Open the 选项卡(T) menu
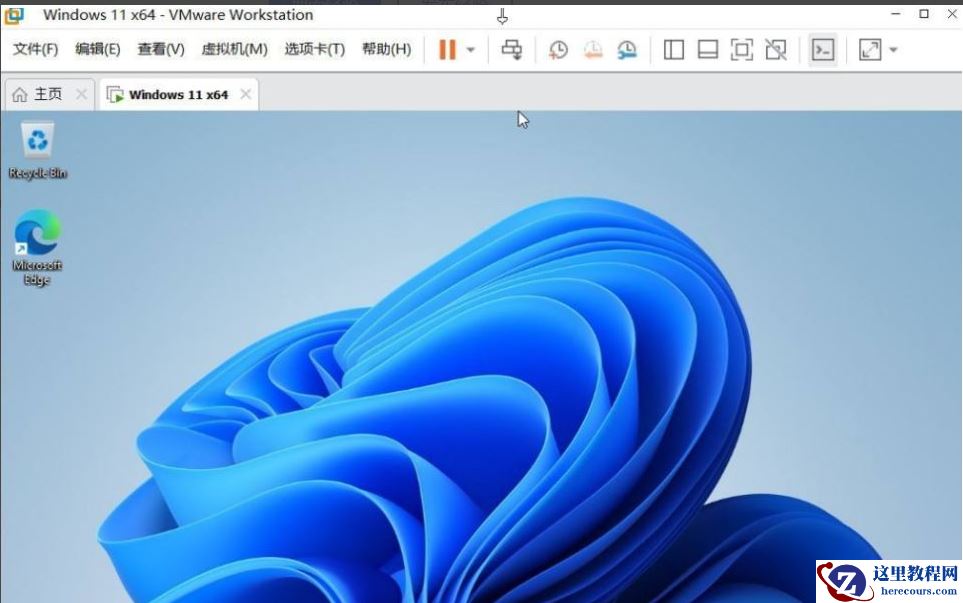 pyautogui.click(x=316, y=48)
